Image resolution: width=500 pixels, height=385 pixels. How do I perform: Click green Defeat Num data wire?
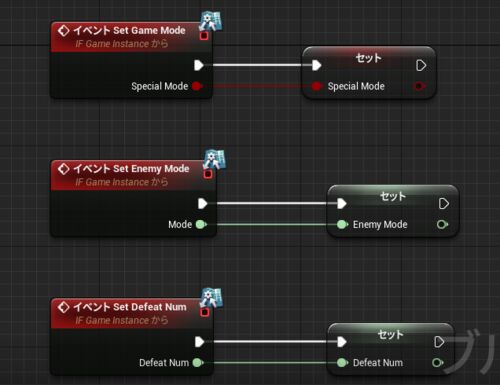[x=270, y=363]
